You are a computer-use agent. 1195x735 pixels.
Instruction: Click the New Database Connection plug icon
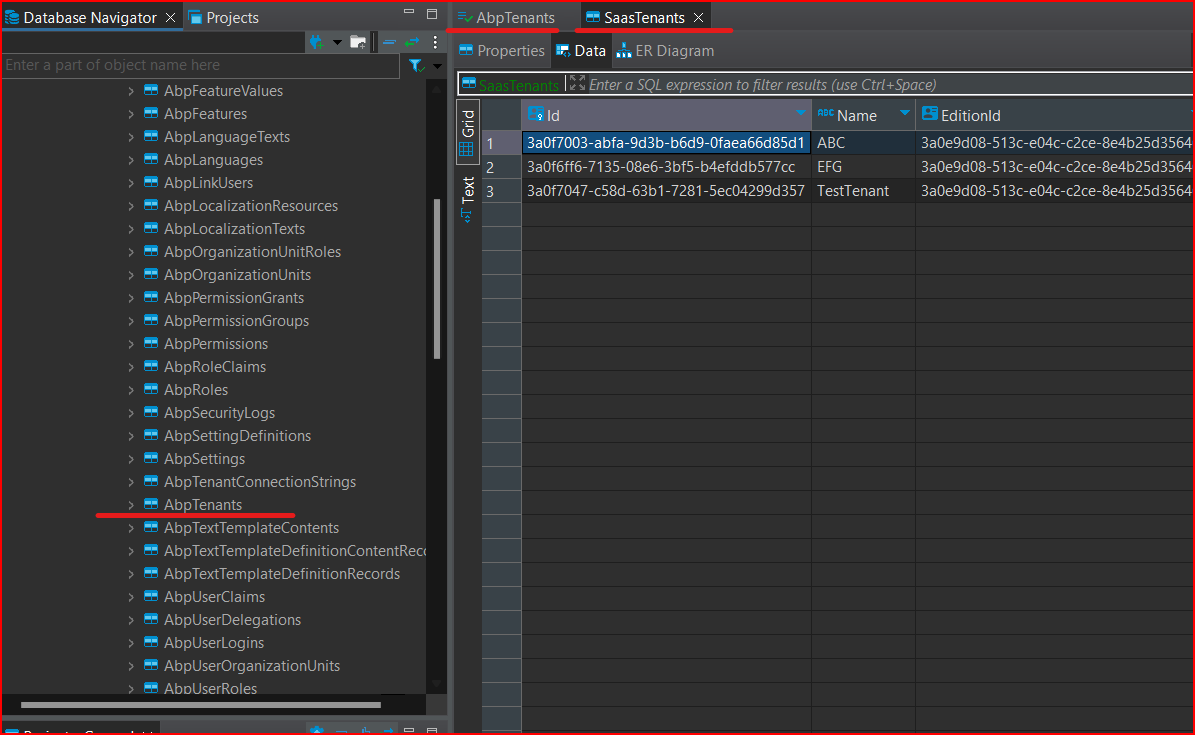point(317,42)
